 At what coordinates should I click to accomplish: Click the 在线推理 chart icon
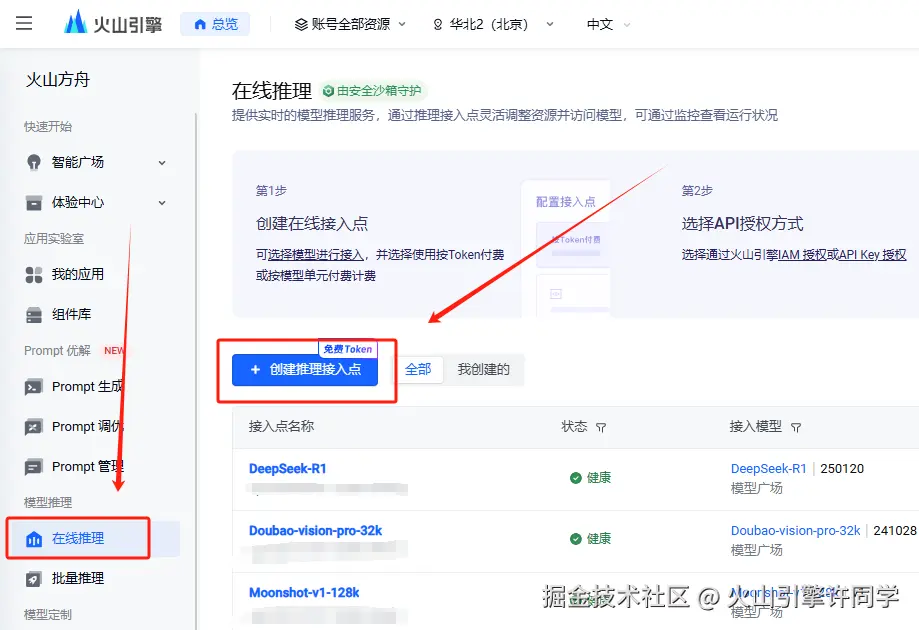point(34,539)
